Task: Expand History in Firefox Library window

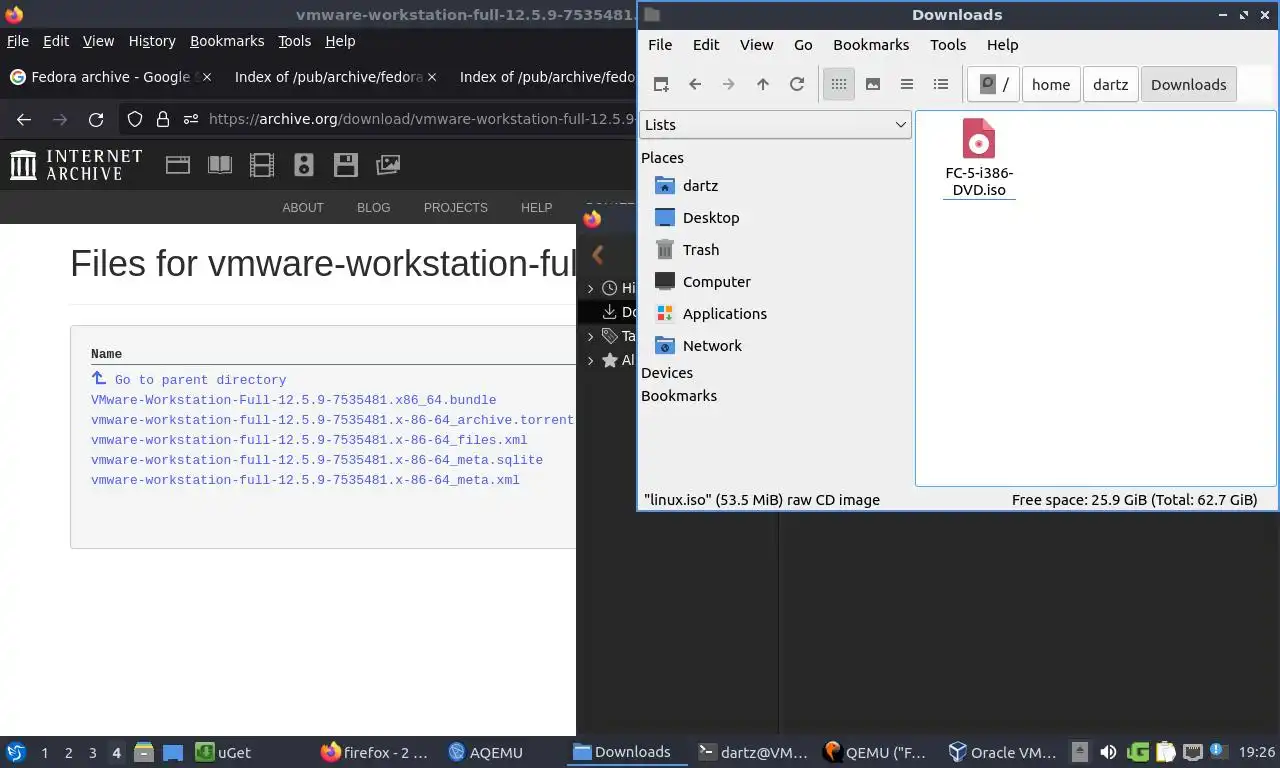Action: [591, 288]
